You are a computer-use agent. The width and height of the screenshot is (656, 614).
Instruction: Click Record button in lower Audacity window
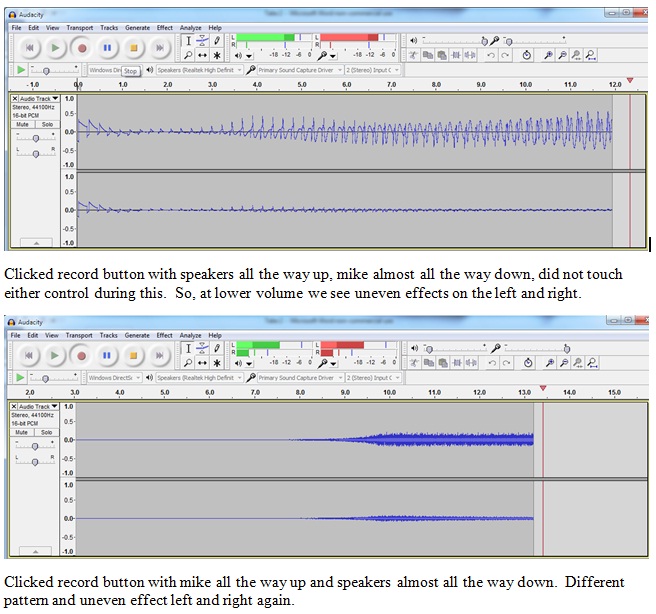point(81,356)
